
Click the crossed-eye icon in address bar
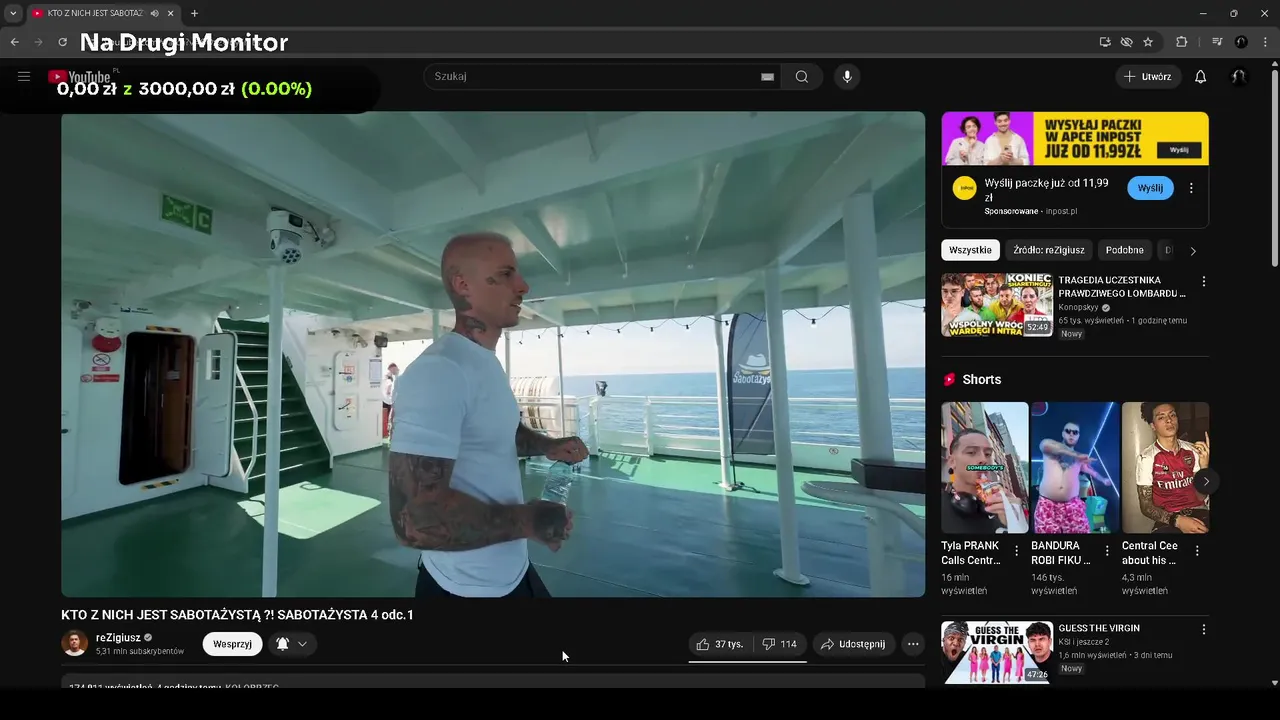click(1127, 42)
